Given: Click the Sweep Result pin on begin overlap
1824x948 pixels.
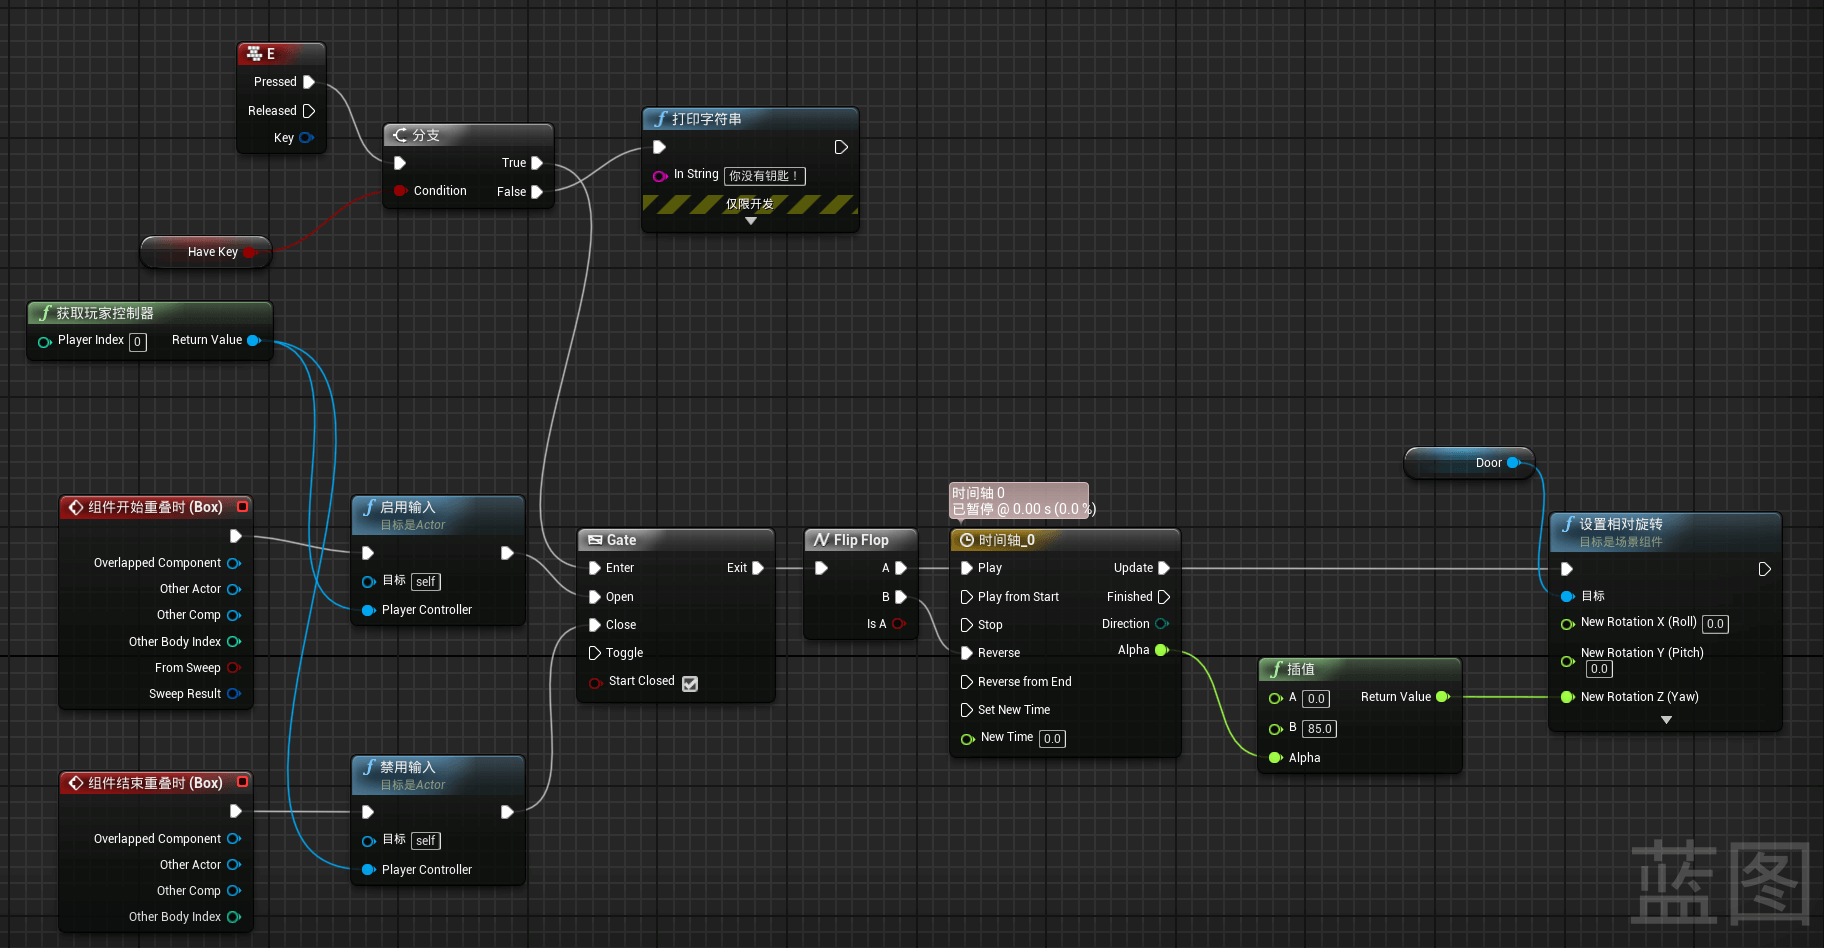Looking at the screenshot, I should 234,694.
